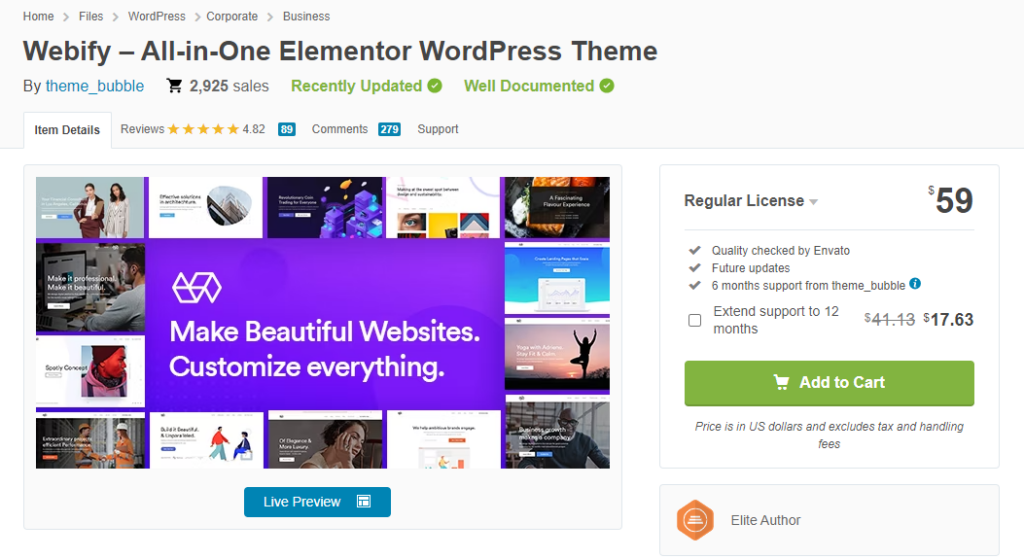Launch the Live Preview button
This screenshot has height=558, width=1024.
click(317, 502)
